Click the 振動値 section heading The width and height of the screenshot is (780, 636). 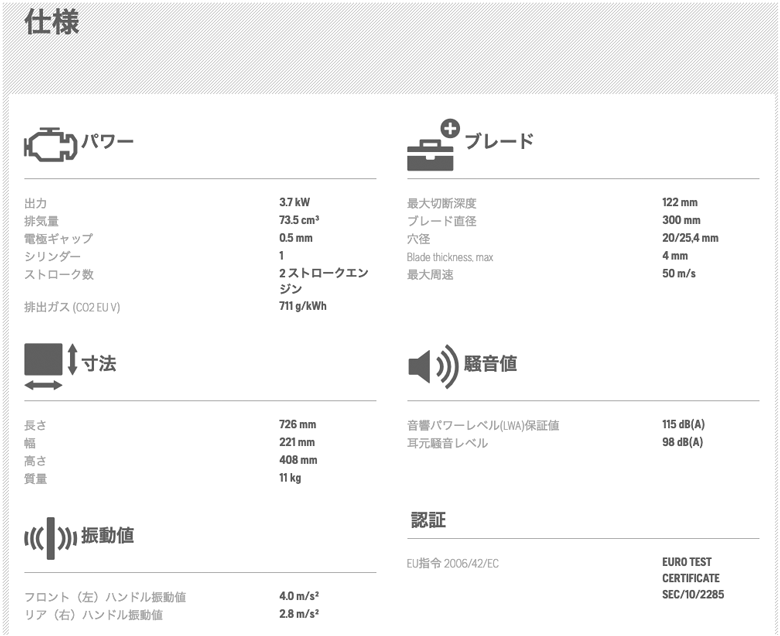point(107,536)
